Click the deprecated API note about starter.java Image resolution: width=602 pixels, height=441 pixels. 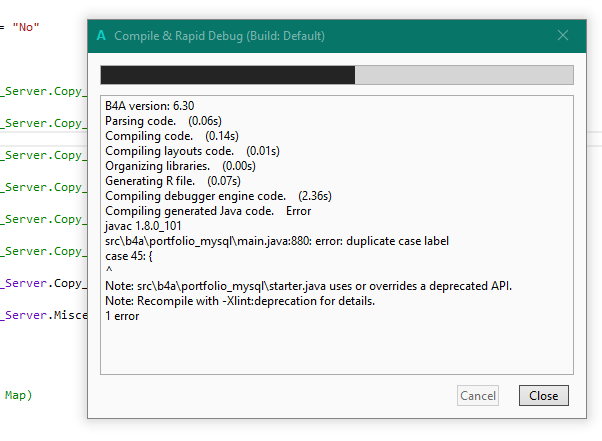(308, 286)
